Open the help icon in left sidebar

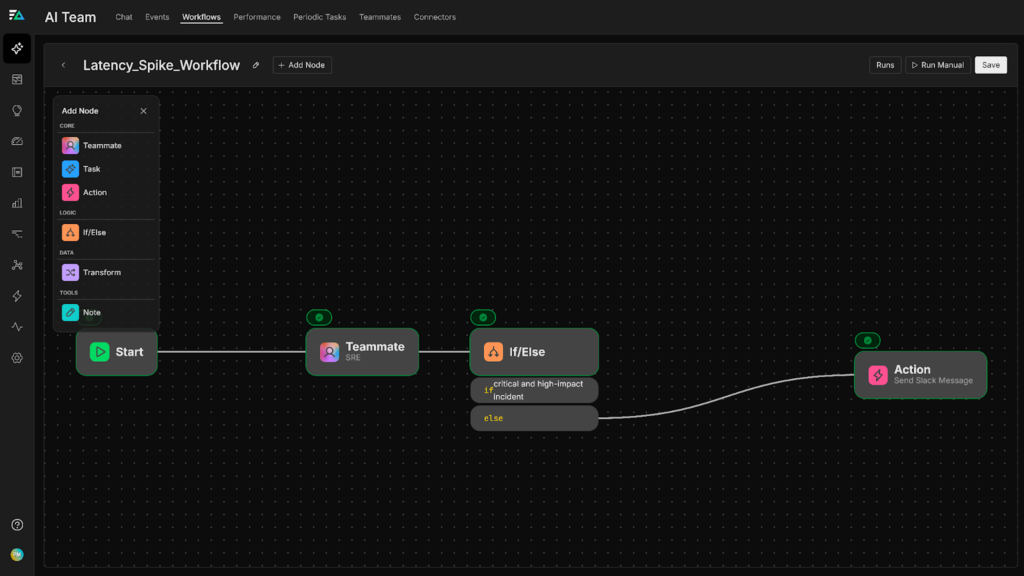[17, 525]
